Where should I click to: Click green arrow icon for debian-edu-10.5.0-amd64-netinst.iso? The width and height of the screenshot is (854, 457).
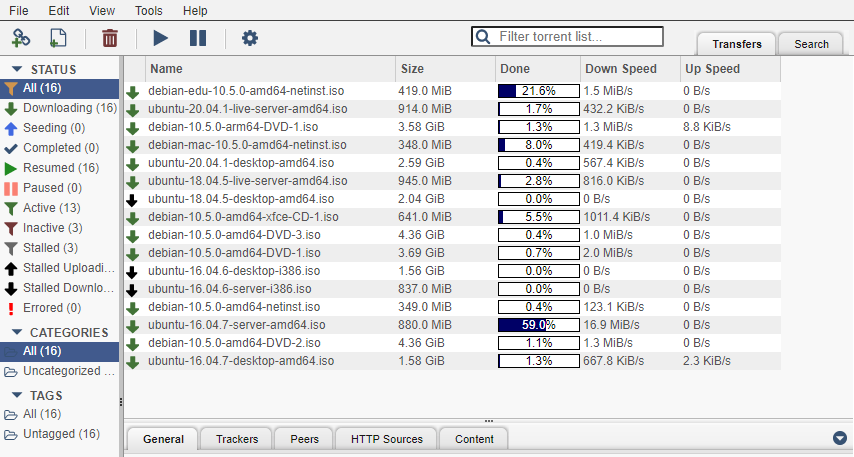(x=132, y=92)
